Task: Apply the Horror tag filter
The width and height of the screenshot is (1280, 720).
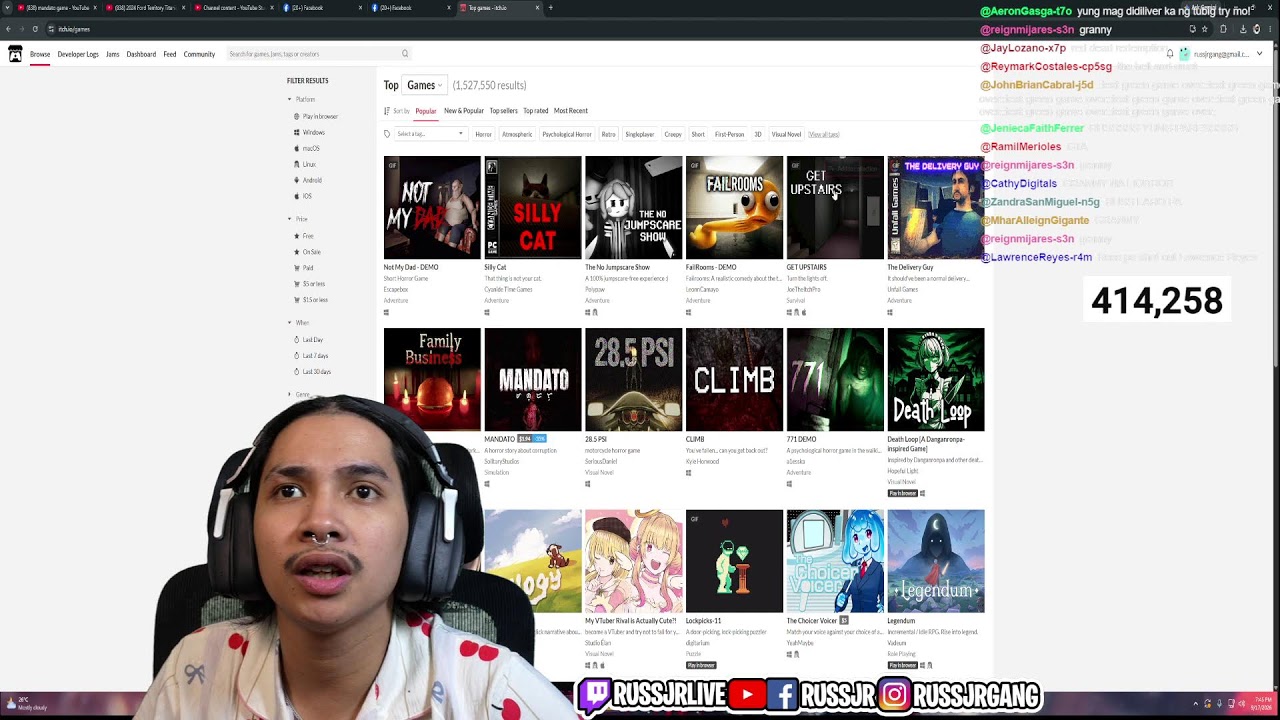Action: tap(483, 134)
